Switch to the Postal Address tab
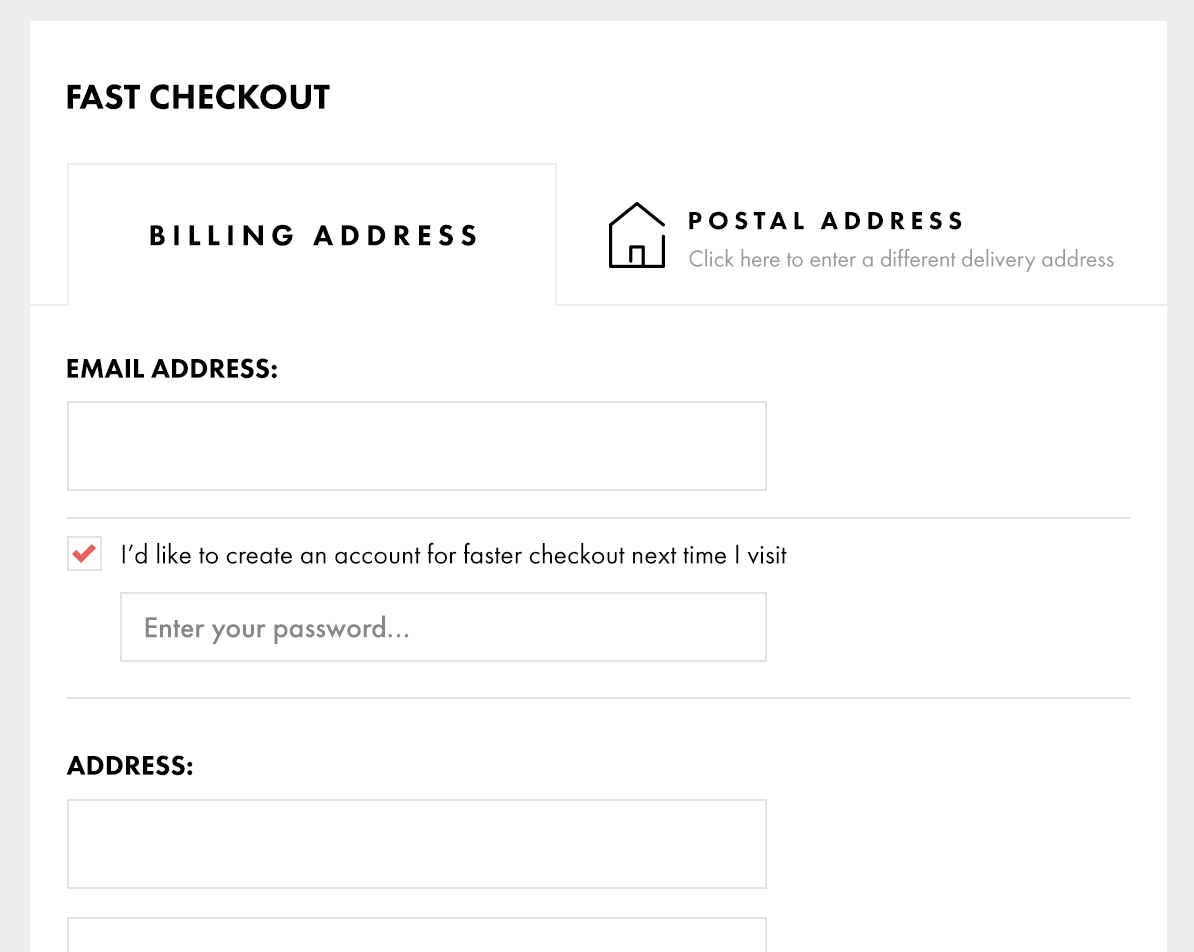 pyautogui.click(x=862, y=235)
